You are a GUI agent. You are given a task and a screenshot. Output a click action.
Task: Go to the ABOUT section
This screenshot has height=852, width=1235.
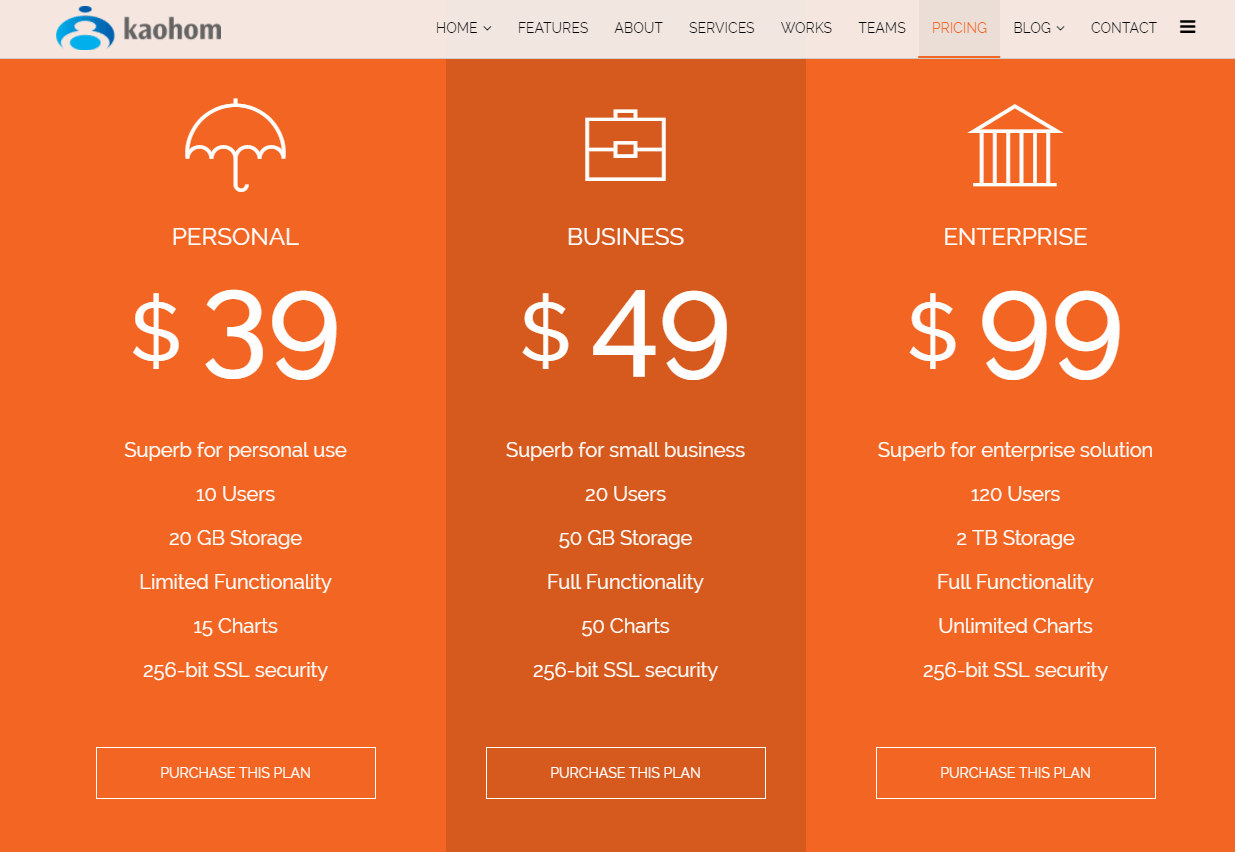638,28
